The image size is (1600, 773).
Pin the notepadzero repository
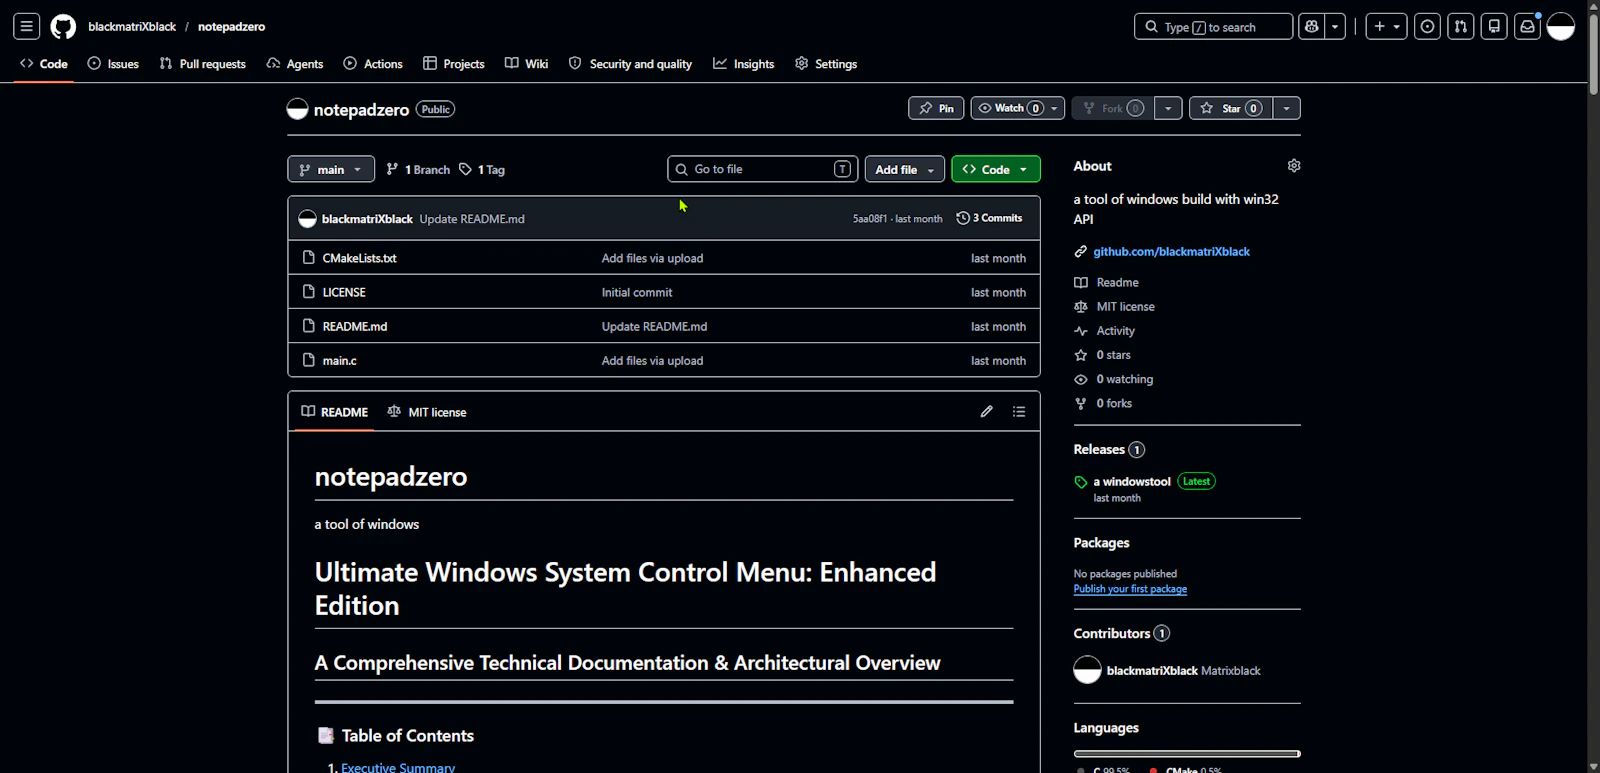point(936,108)
